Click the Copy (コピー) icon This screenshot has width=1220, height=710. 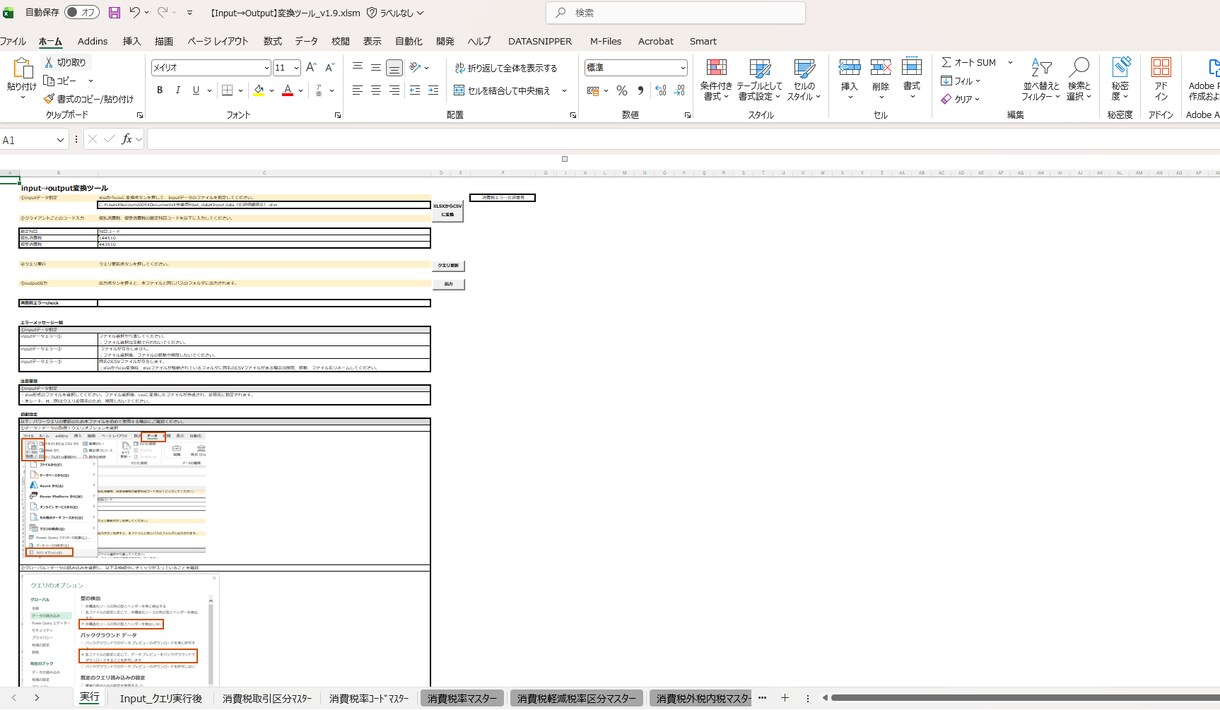[x=49, y=81]
